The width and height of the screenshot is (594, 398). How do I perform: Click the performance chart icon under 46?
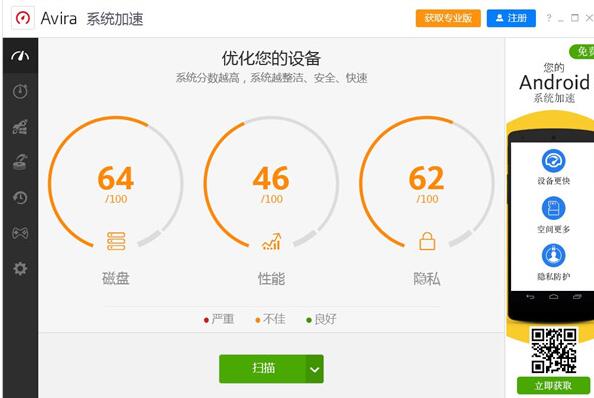point(272,242)
